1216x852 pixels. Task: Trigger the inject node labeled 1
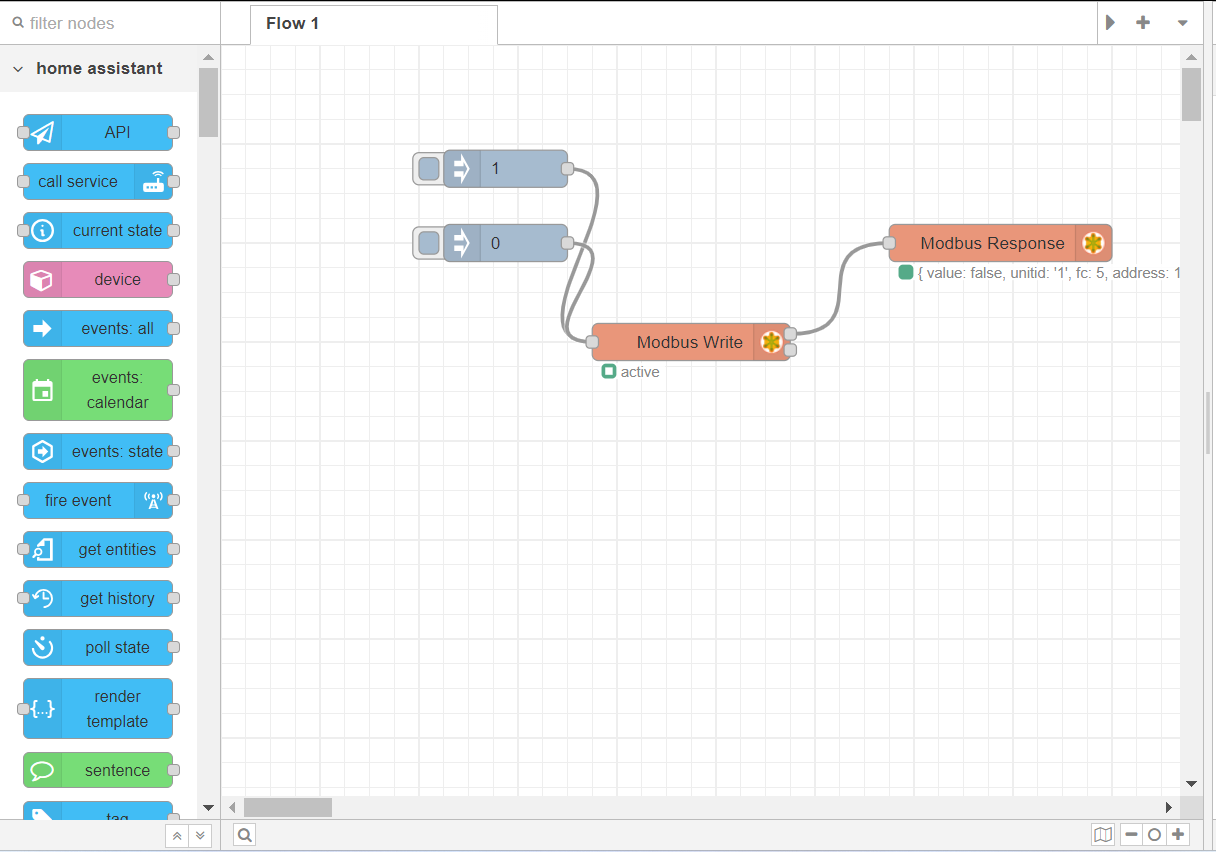429,169
